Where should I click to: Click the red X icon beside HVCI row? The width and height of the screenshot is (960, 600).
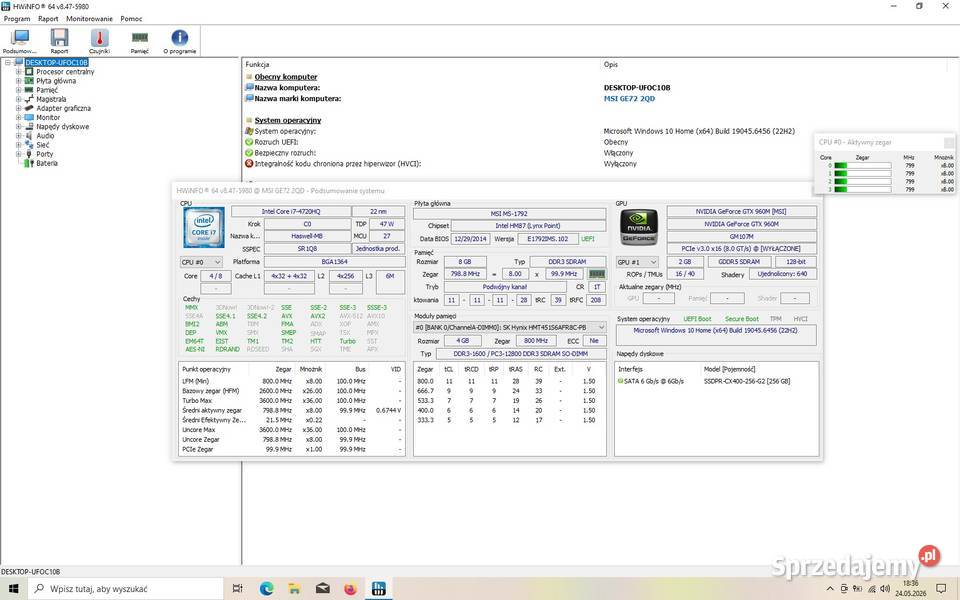(249, 164)
